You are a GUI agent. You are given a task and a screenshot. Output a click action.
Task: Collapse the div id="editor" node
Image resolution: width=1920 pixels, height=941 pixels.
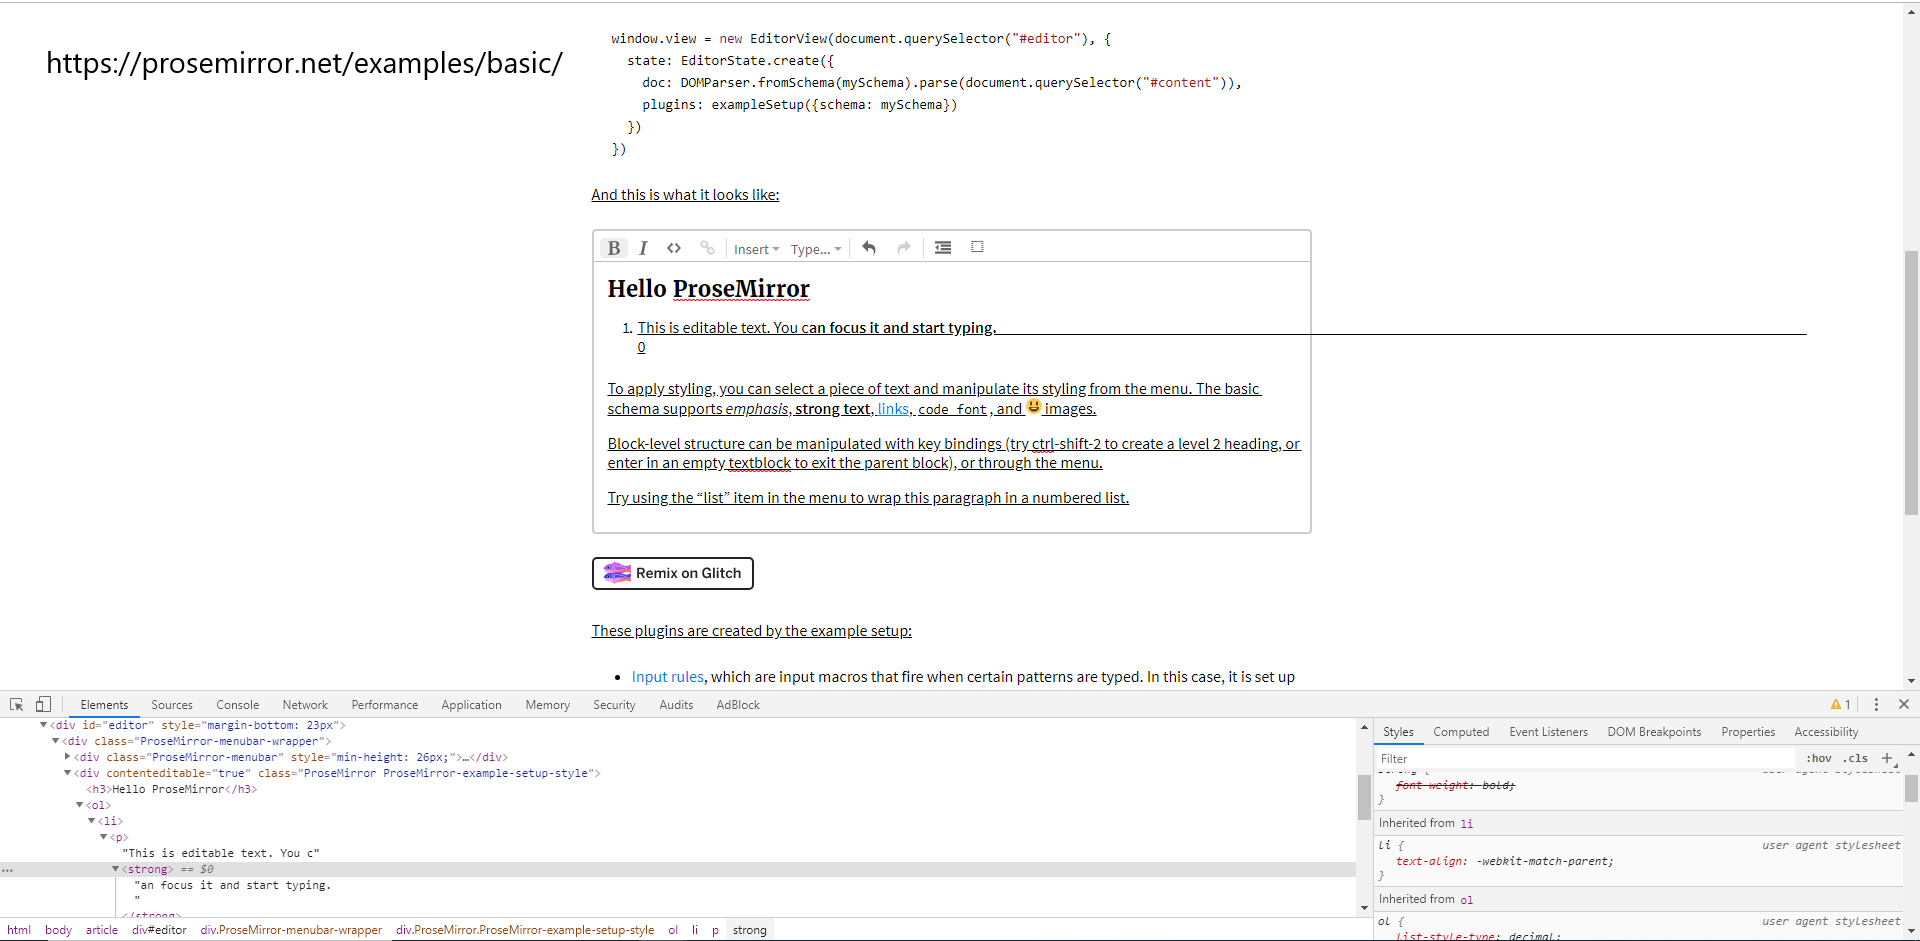pos(43,725)
